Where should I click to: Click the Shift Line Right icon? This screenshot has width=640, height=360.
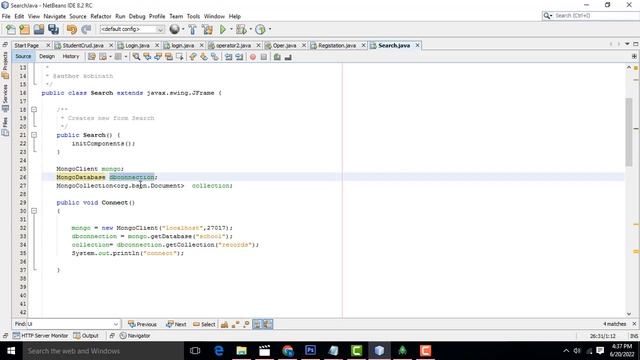239,57
